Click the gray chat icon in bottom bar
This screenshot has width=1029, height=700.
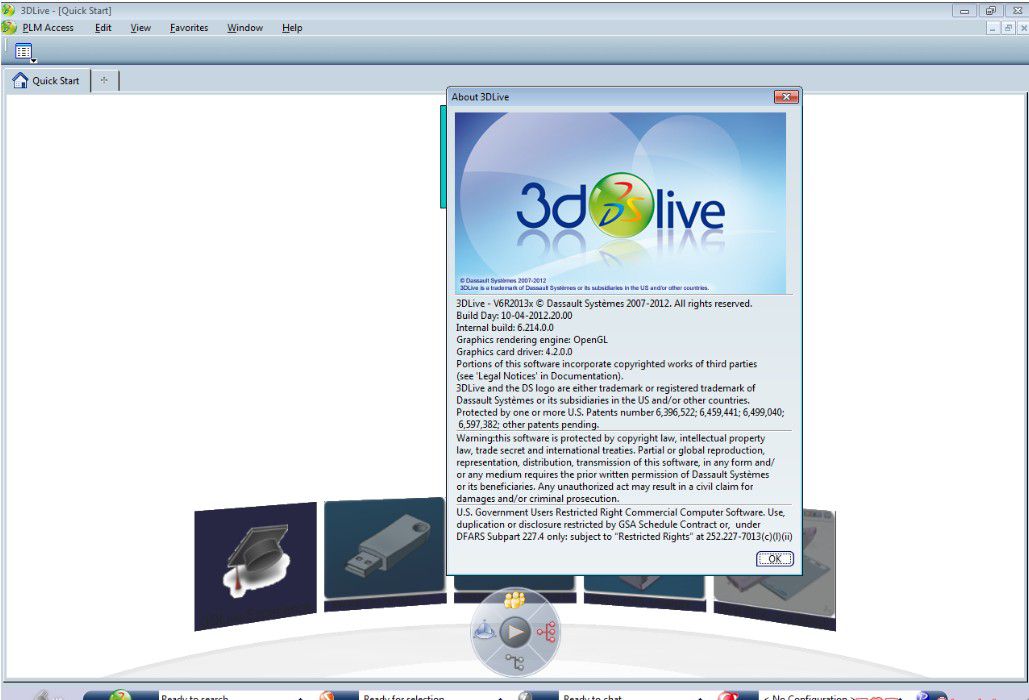(525, 695)
